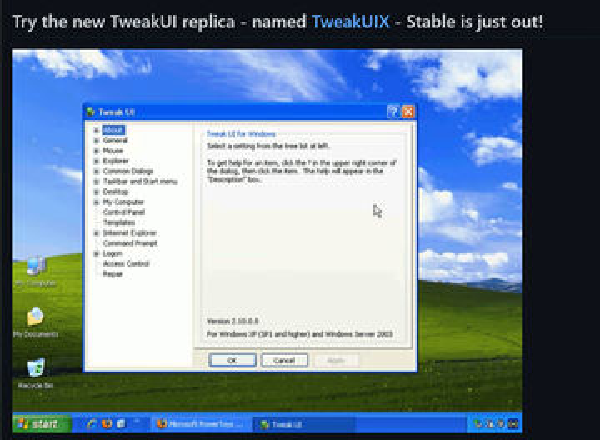600x440 pixels.
Task: Click the Tweak UI help question-mark button
Action: (393, 112)
